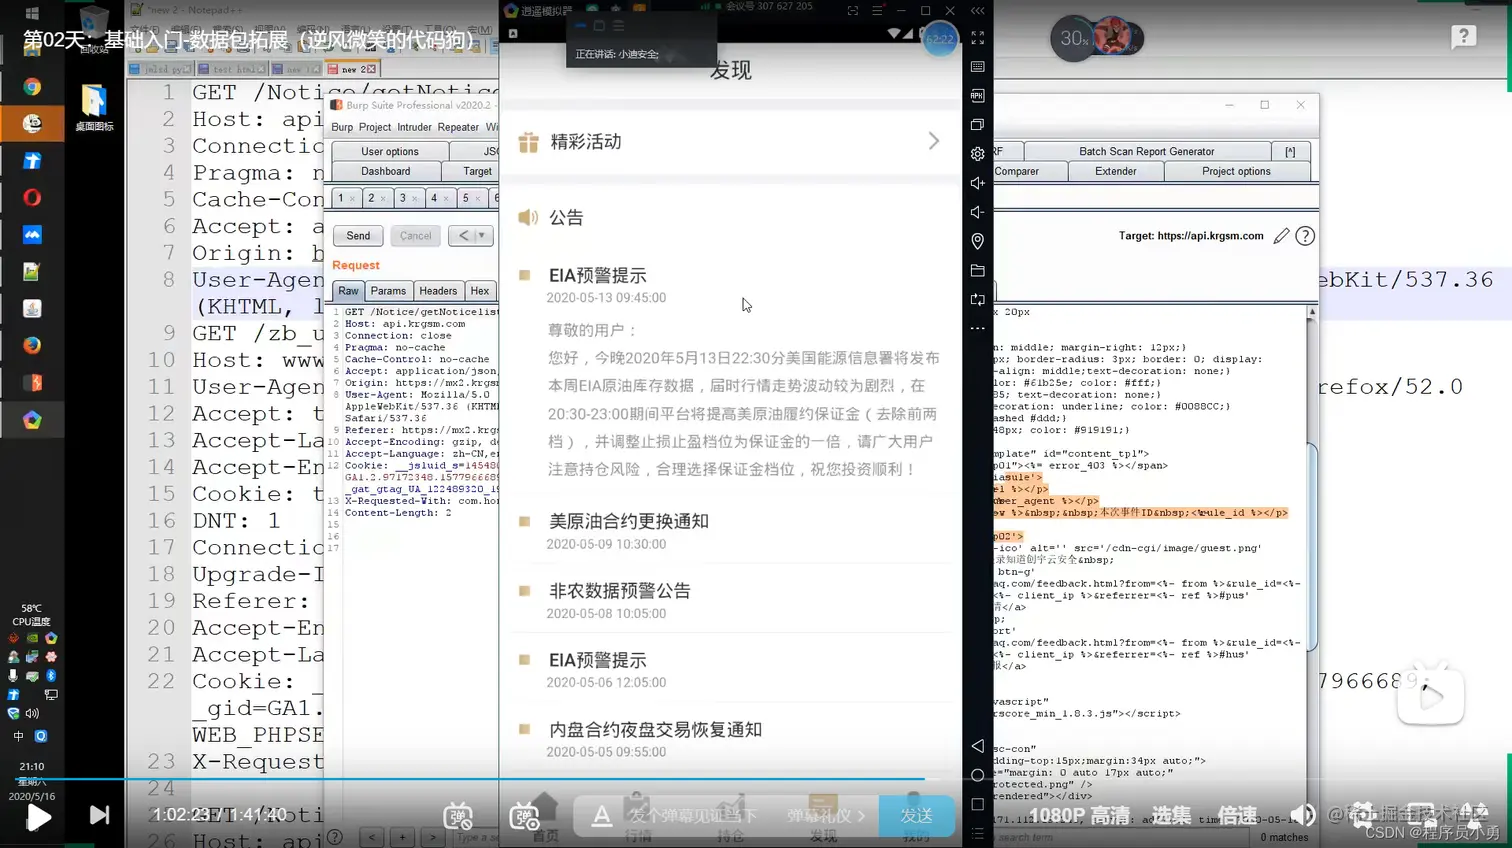Open the 精彩活动 gift icon
Image resolution: width=1512 pixels, height=848 pixels.
point(528,142)
